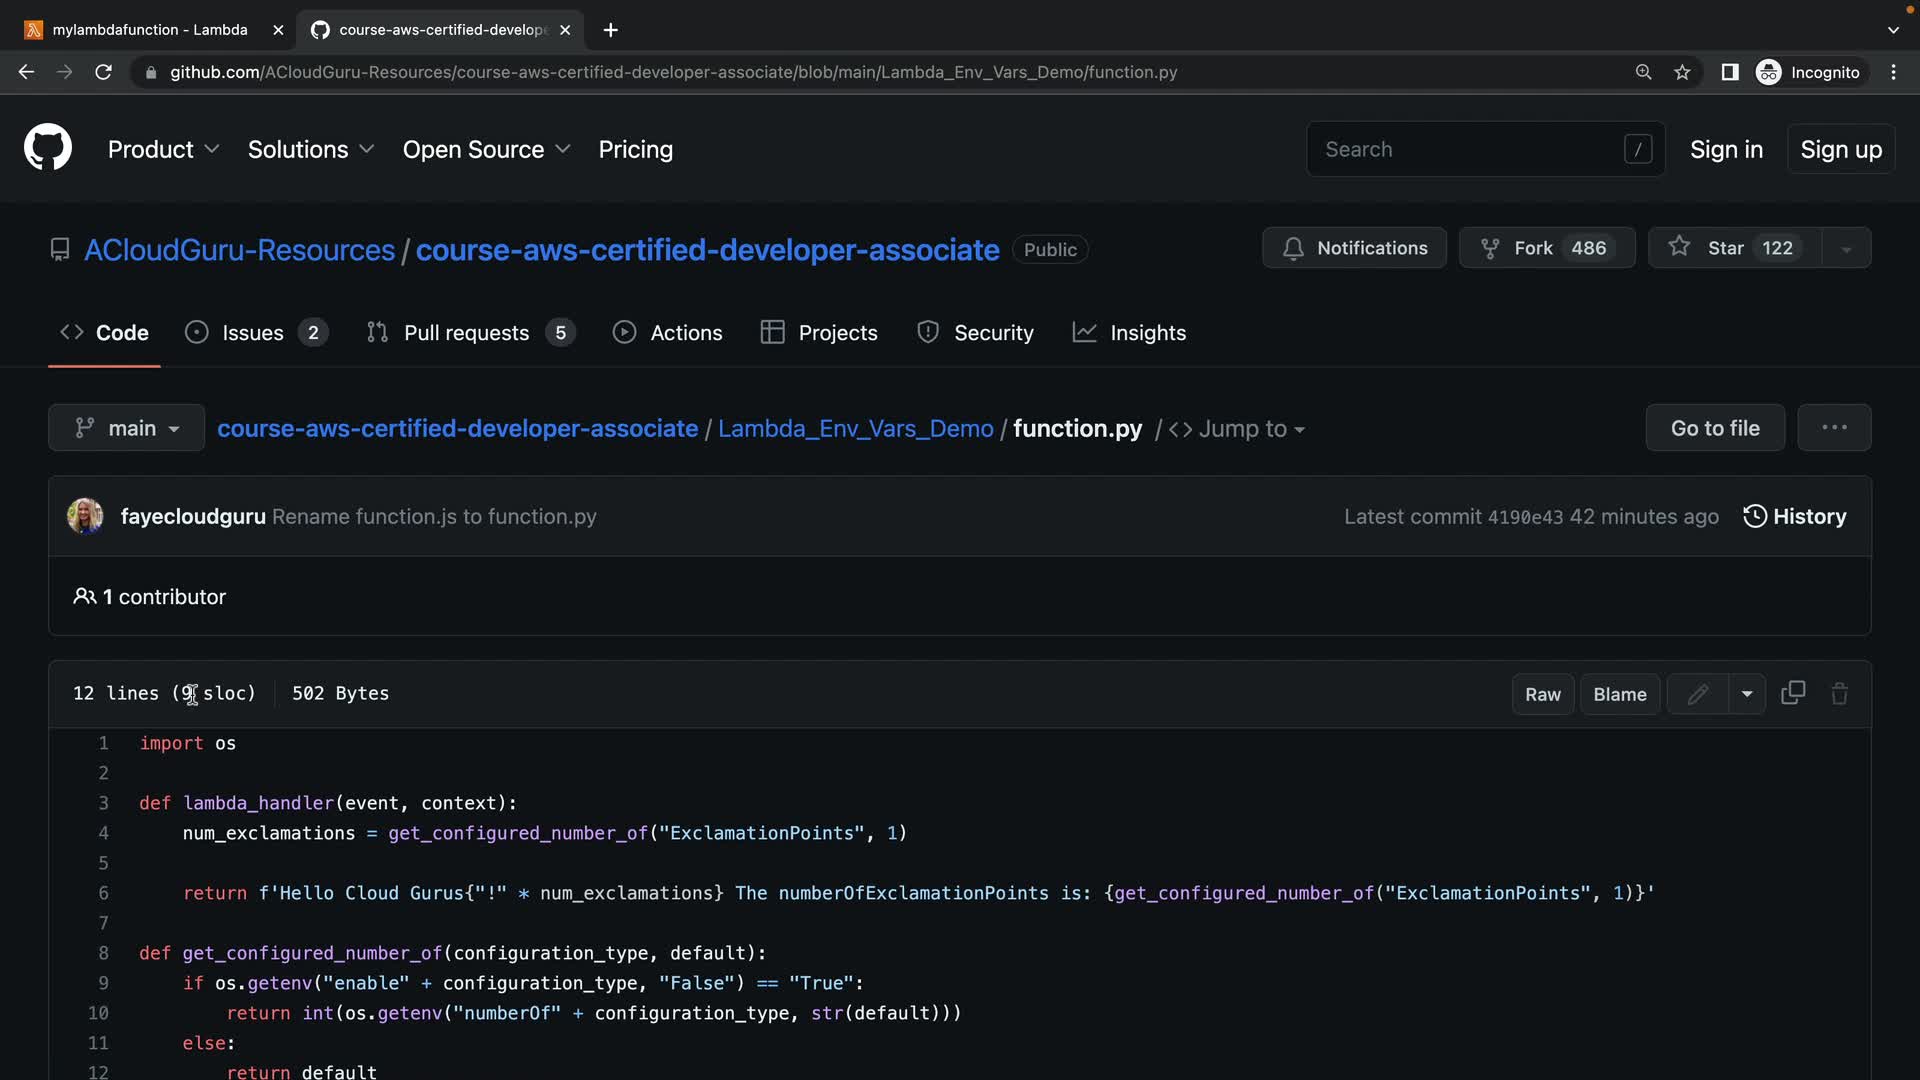This screenshot has width=1920, height=1080.
Task: Expand the Product navigation menu
Action: 163,149
